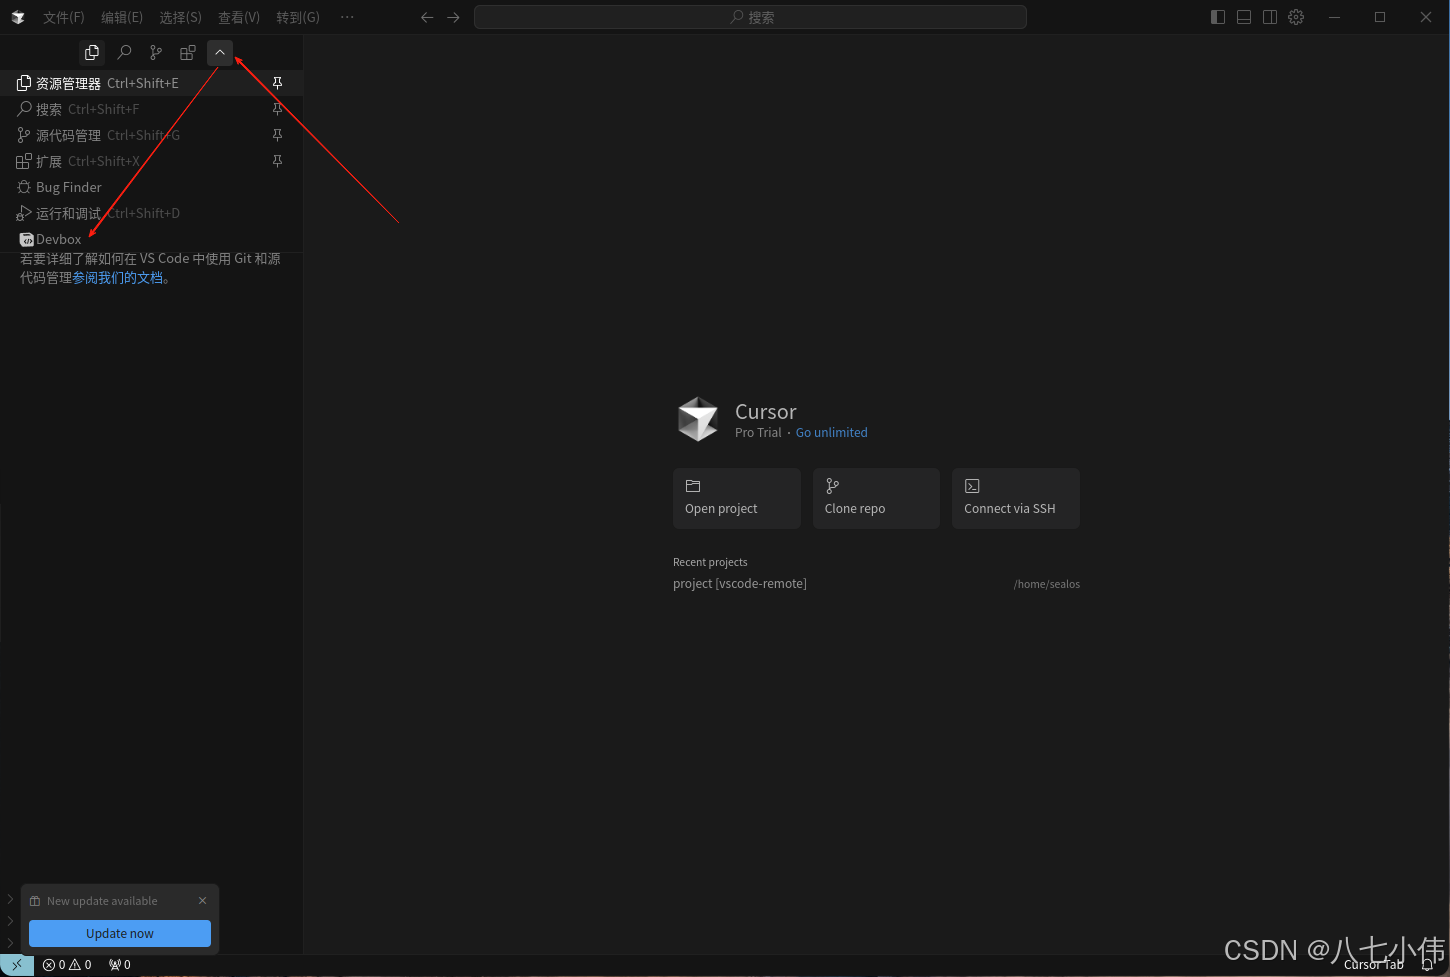This screenshot has width=1450, height=977.
Task: Toggle the pin for 源代码管理 row
Action: [278, 135]
